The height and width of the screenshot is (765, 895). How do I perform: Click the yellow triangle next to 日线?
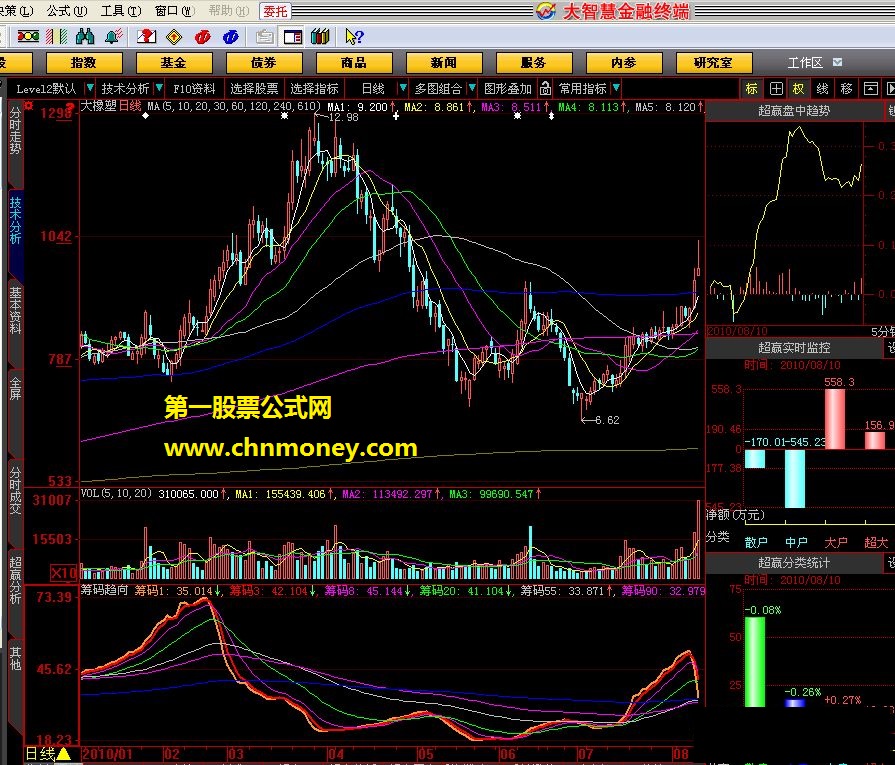(x=63, y=754)
